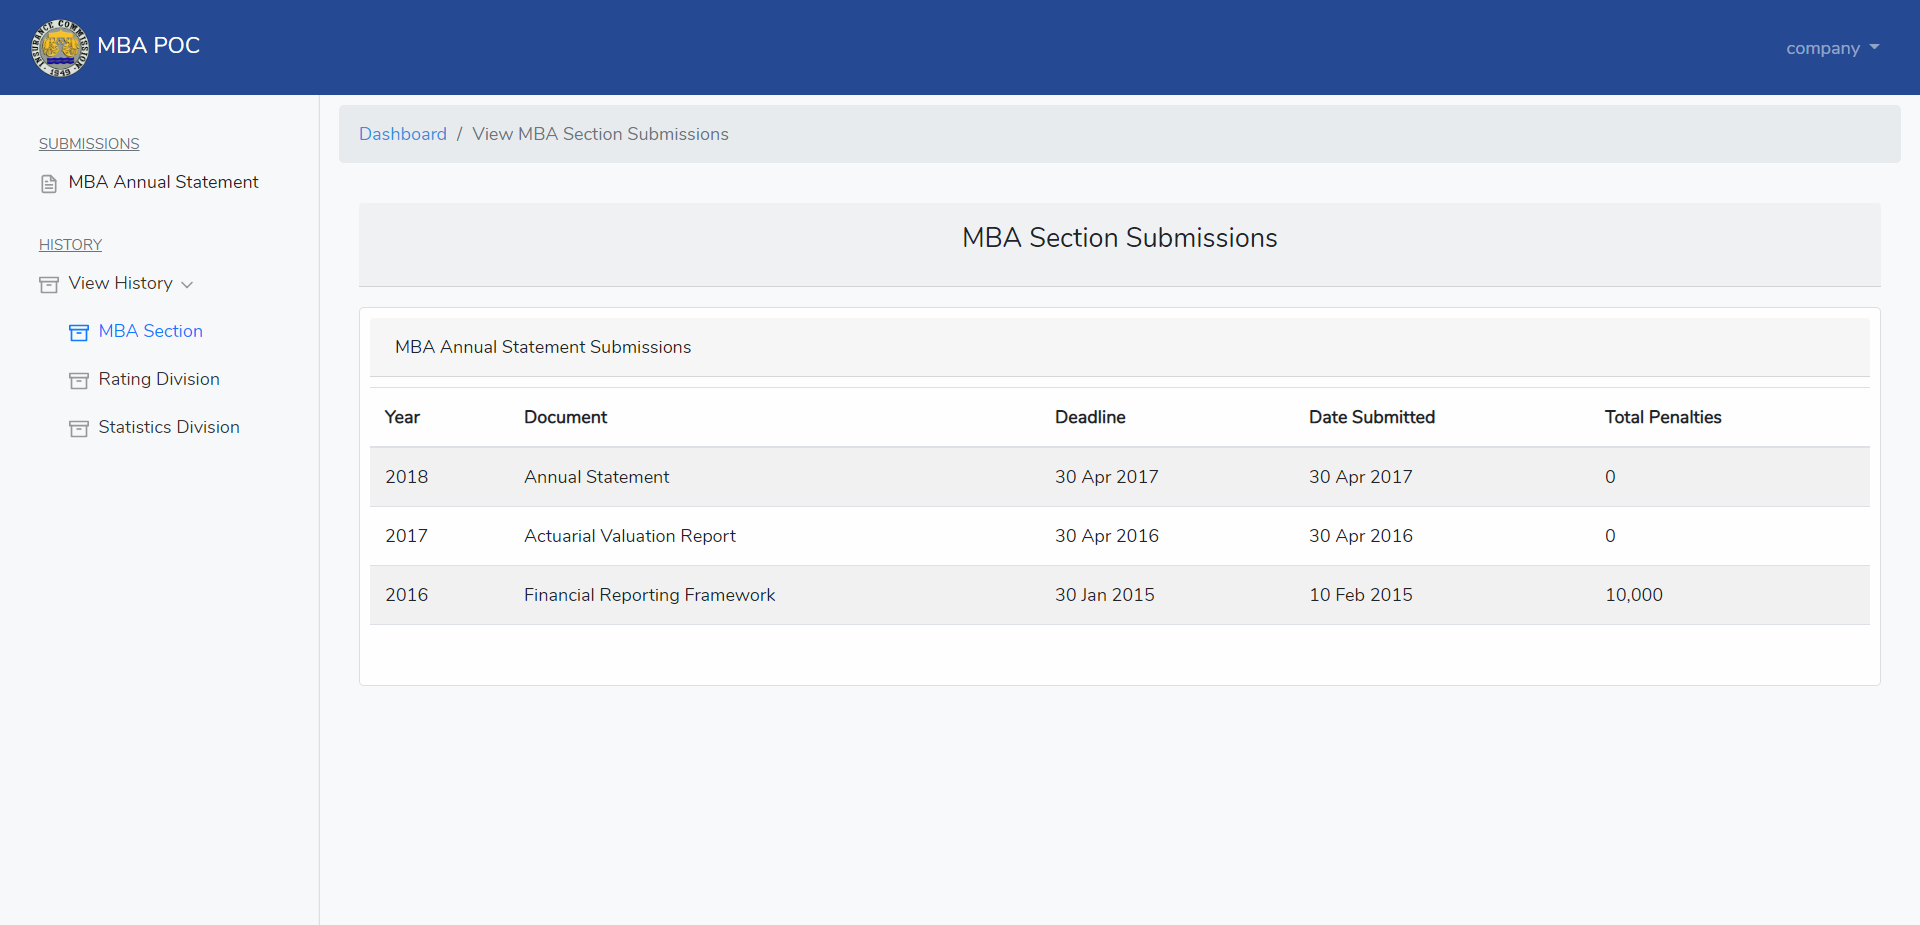
Task: Select MBA Section history item
Action: (x=150, y=331)
